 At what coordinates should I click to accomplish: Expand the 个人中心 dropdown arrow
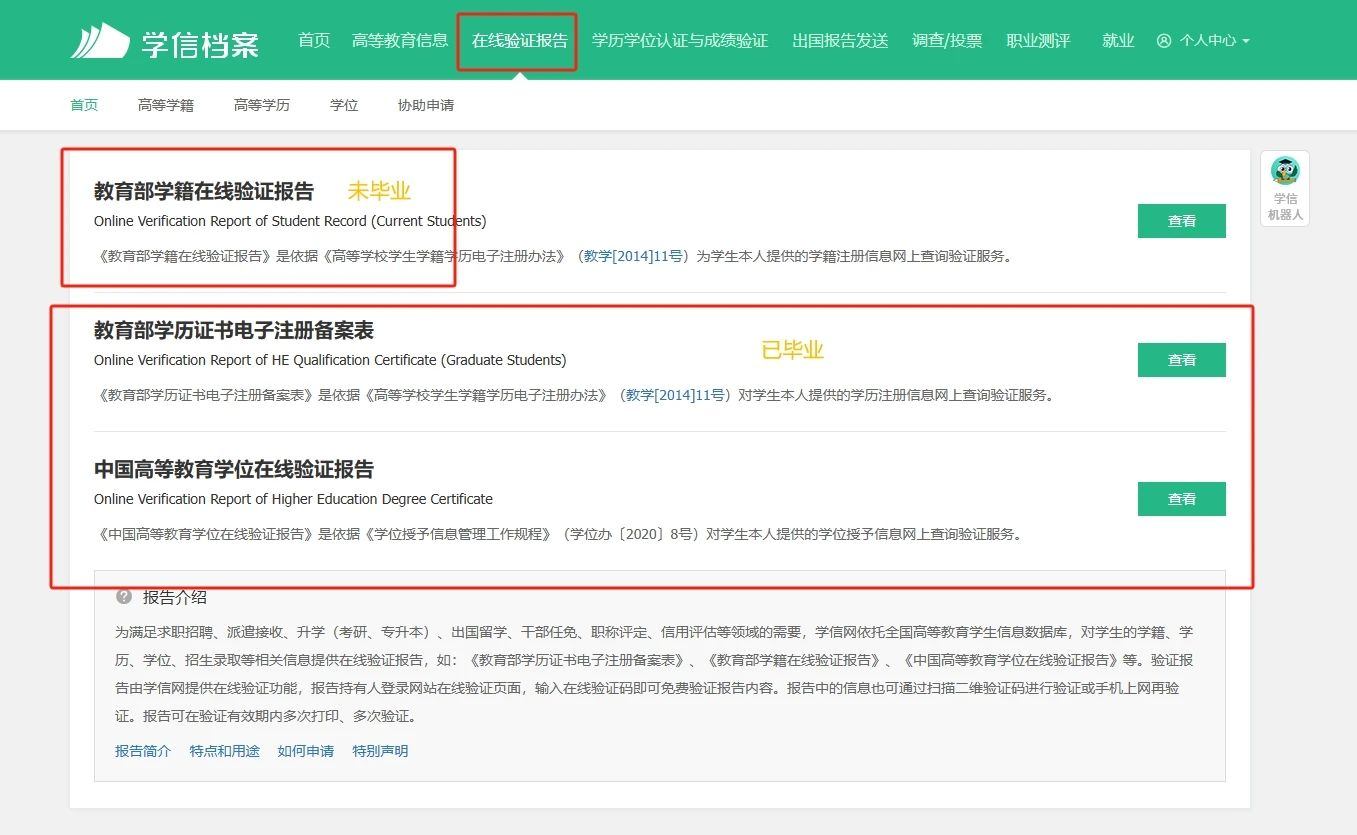1246,42
